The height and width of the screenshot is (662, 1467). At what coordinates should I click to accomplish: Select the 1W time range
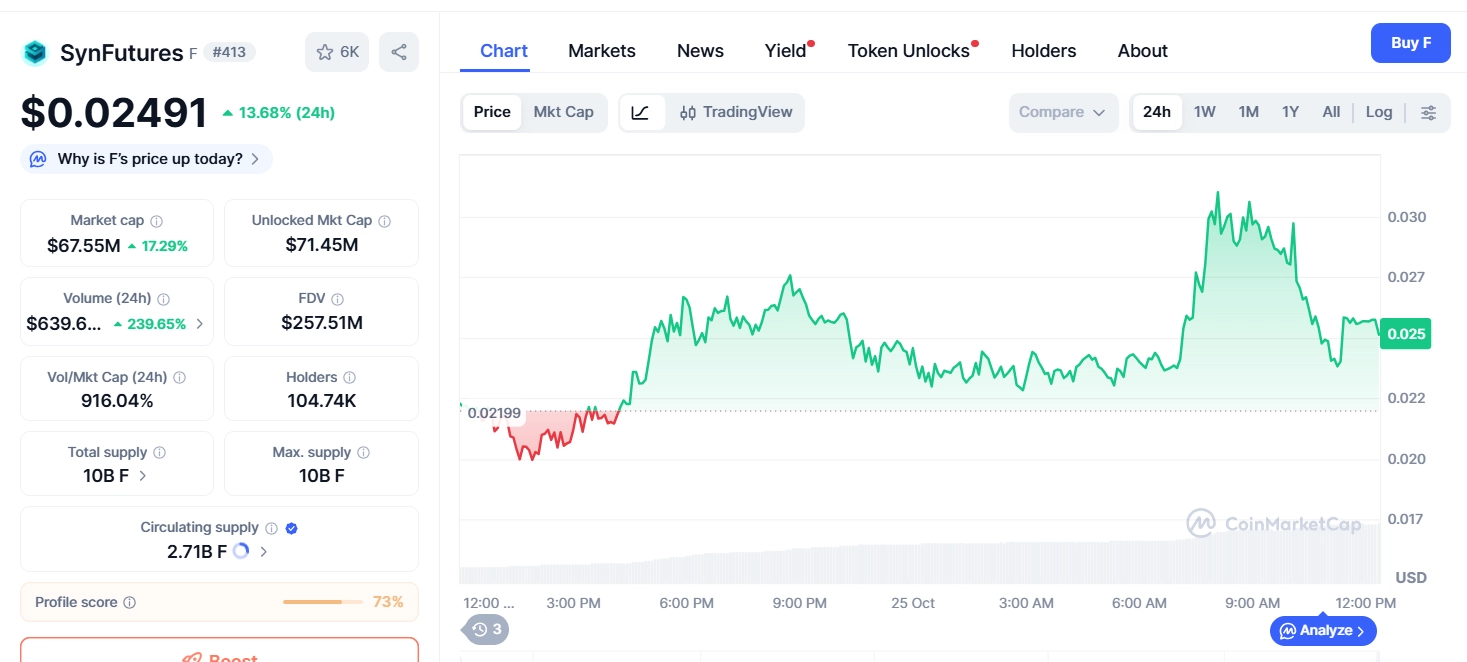(1204, 112)
